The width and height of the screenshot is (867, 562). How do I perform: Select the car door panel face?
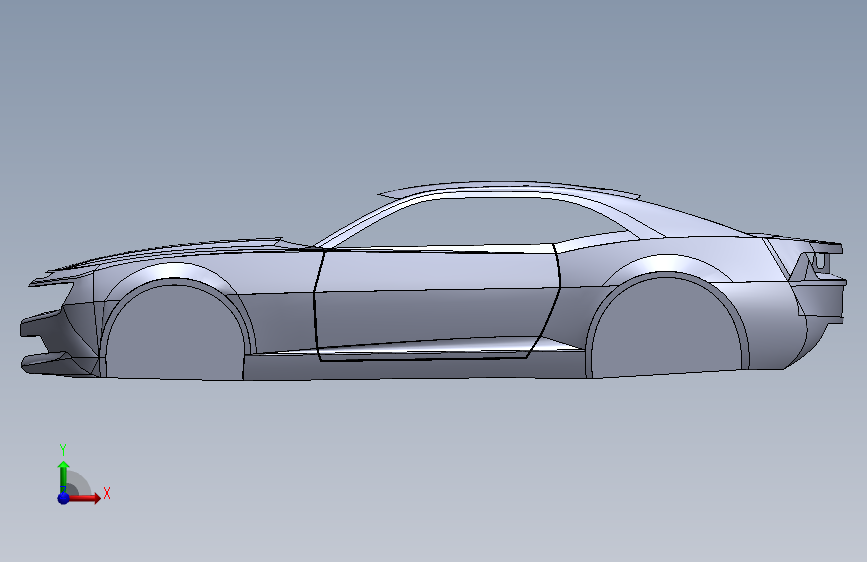pos(437,303)
